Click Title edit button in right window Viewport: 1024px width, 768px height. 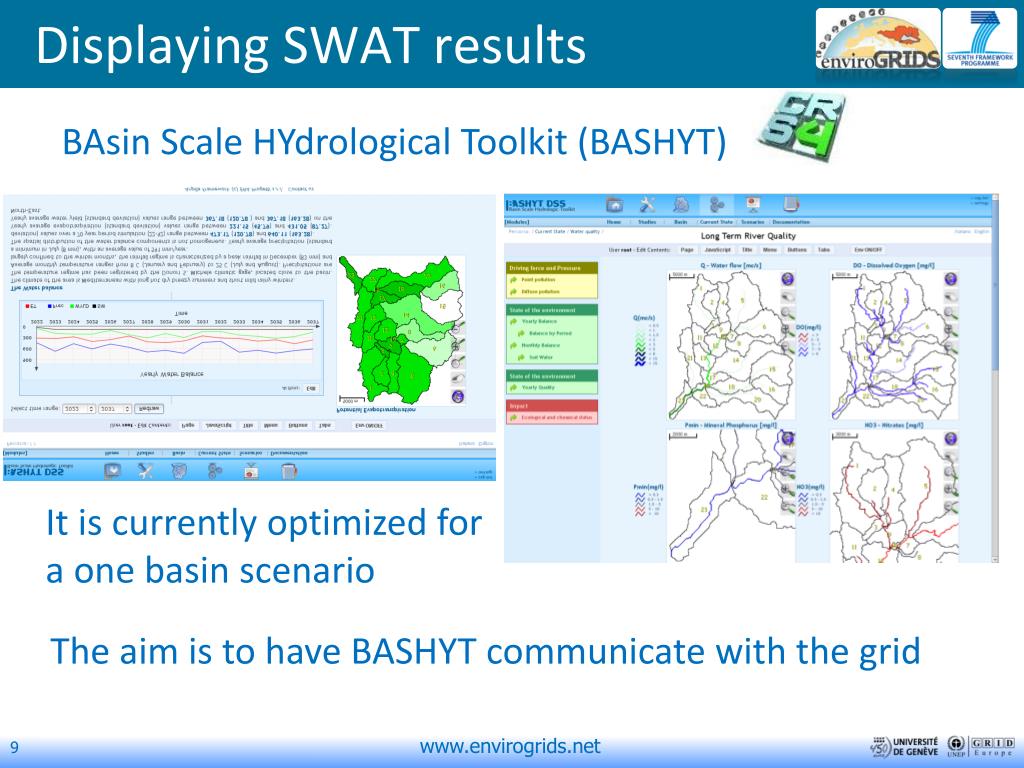click(x=747, y=249)
